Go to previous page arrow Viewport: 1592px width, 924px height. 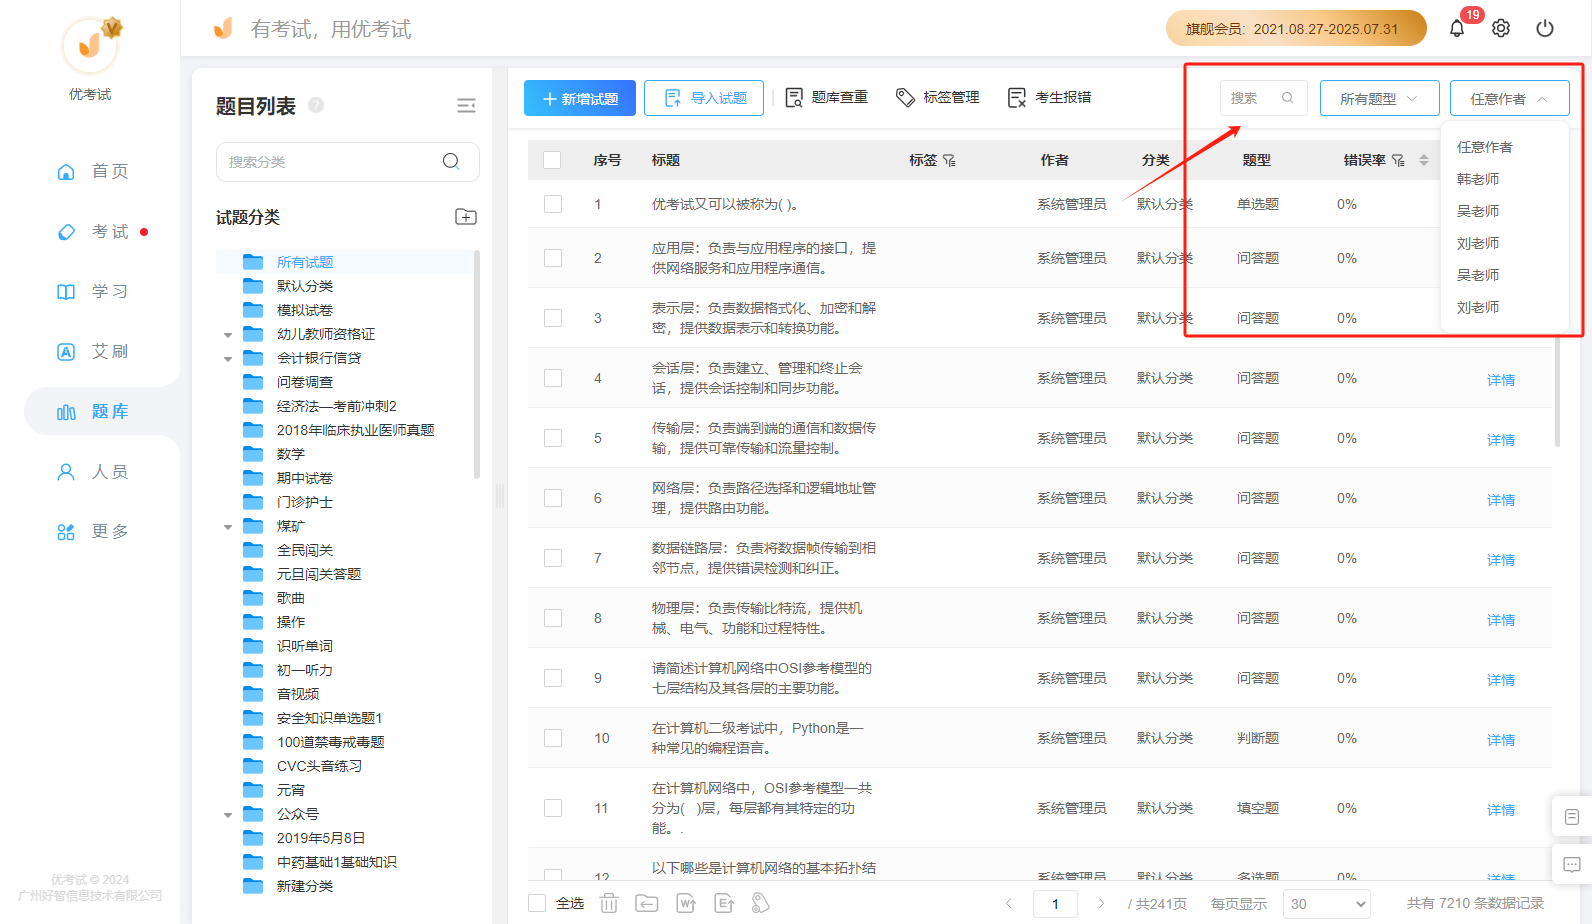[x=1009, y=903]
